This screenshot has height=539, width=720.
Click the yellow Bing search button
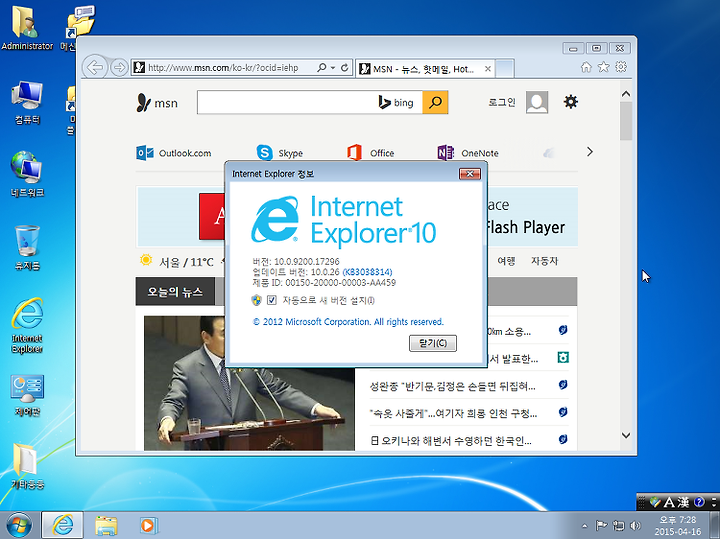(x=435, y=102)
